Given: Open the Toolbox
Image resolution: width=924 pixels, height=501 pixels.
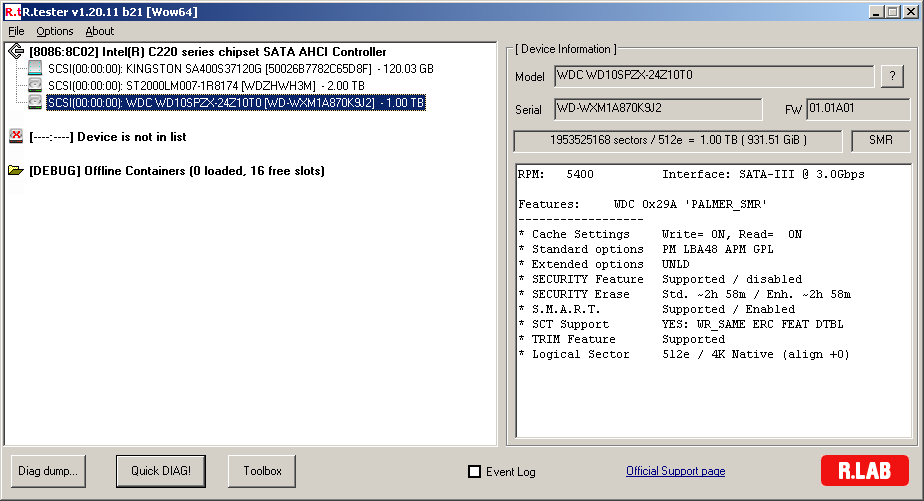Looking at the screenshot, I should [x=262, y=470].
